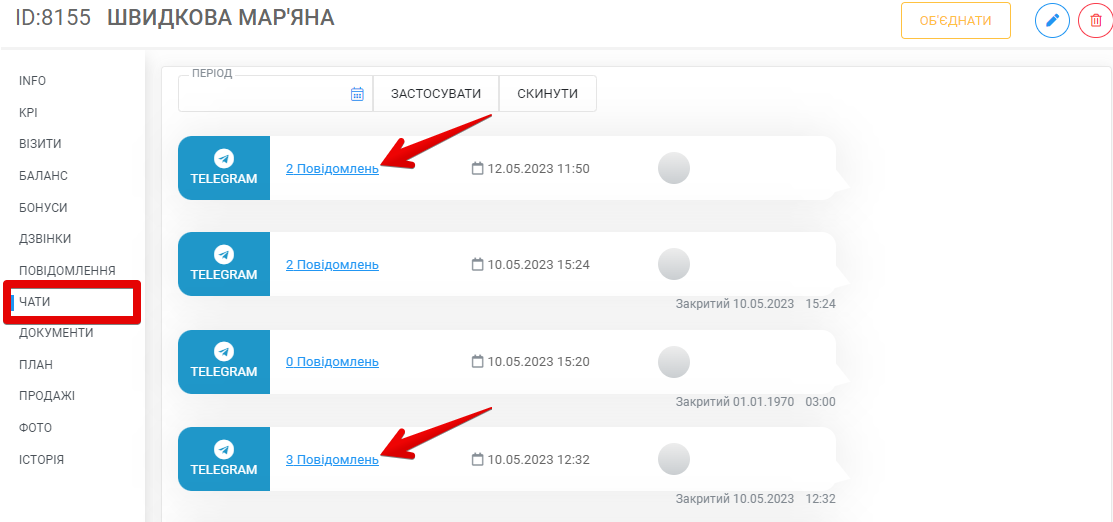Open the 0 Повідомлень link
1113x522 pixels.
point(332,361)
